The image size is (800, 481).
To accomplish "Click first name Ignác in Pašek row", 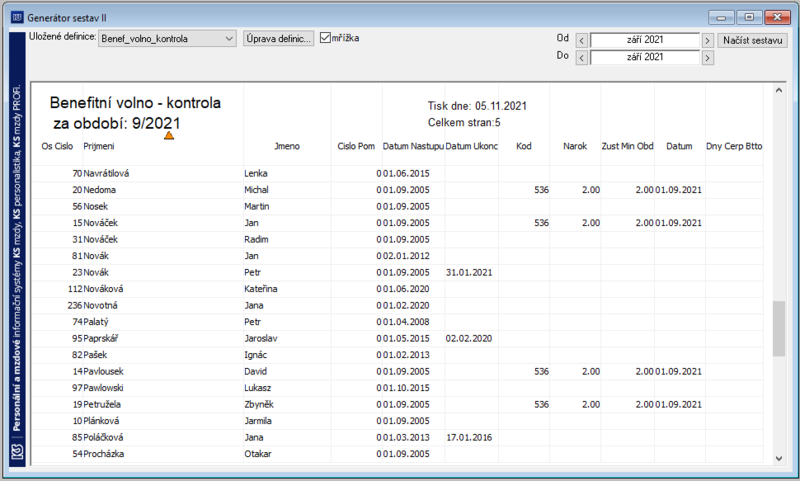I will 255,355.
